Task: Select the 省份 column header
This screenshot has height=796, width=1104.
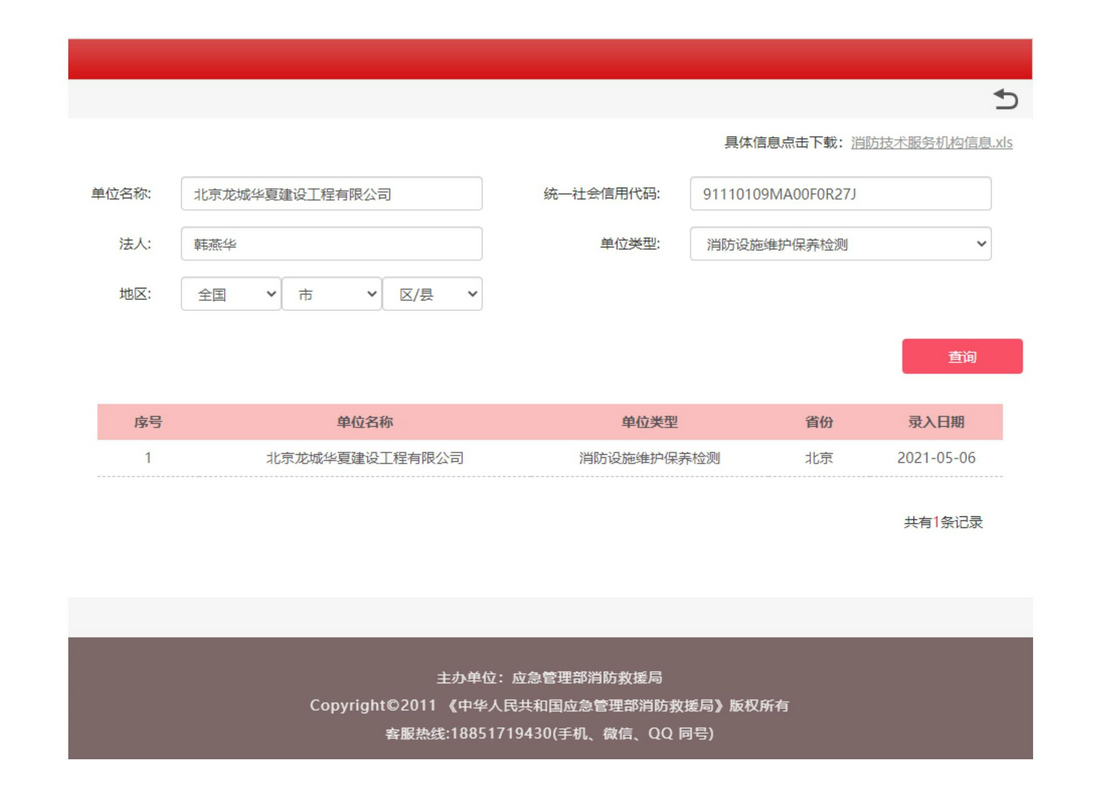Action: 819,422
